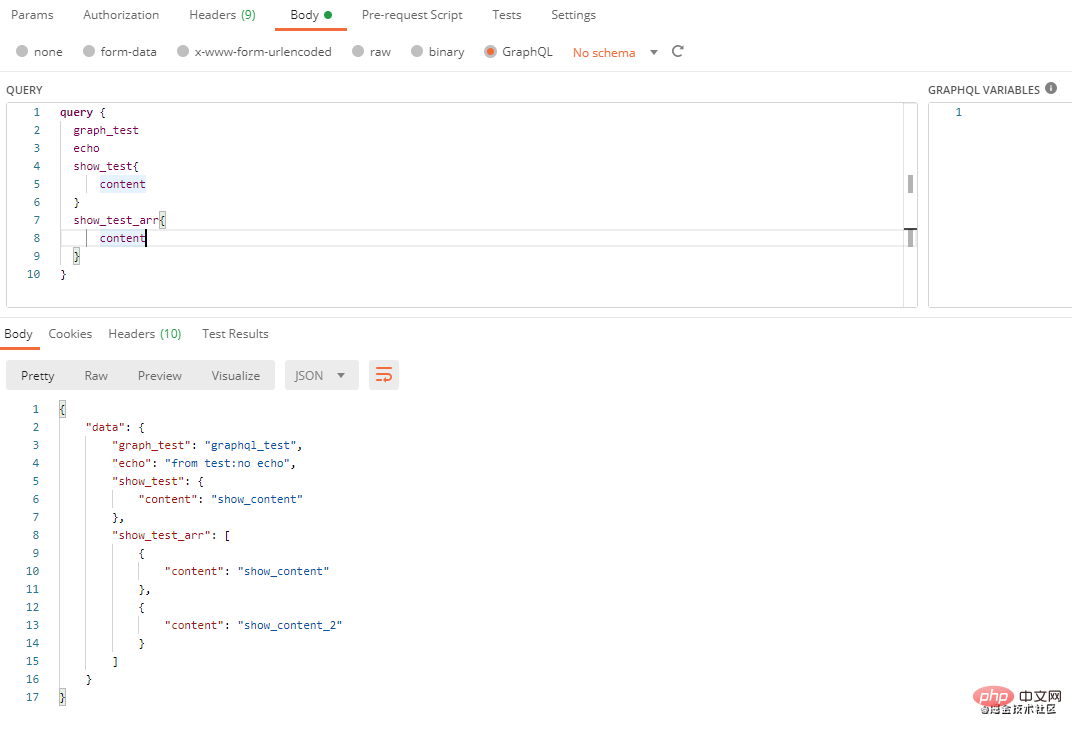Refresh the GraphQL schema

coord(678,51)
